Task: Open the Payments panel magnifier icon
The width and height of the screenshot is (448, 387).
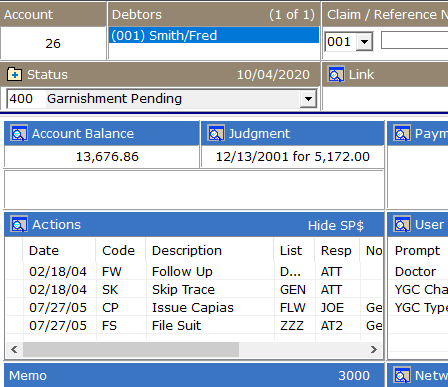Action: coord(402,133)
